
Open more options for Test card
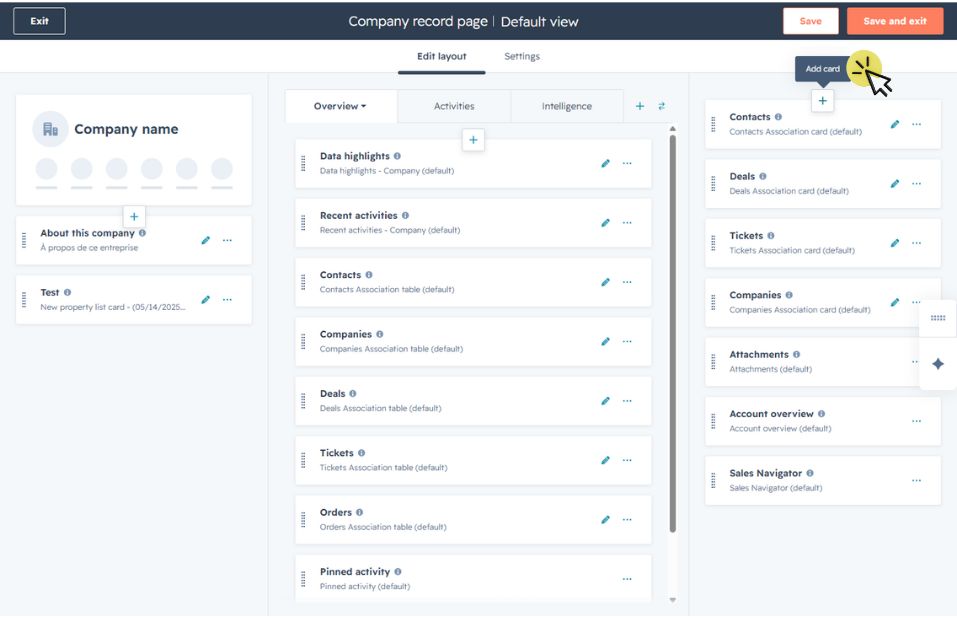click(227, 300)
